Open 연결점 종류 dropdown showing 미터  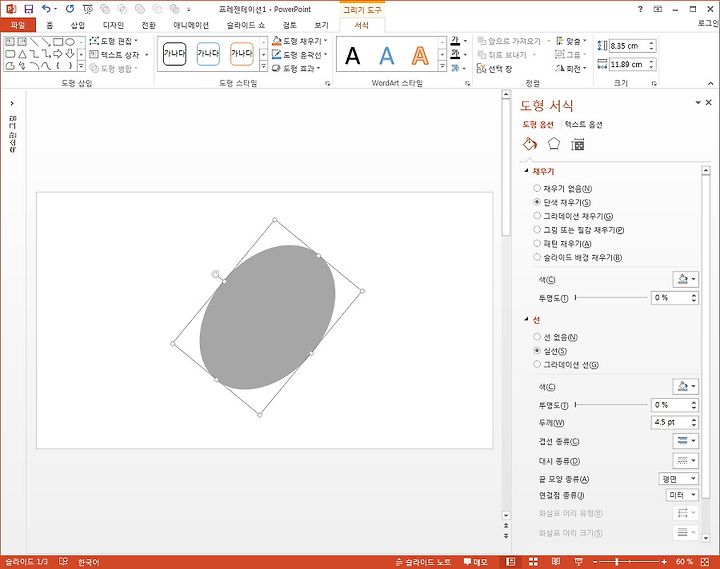(x=682, y=495)
